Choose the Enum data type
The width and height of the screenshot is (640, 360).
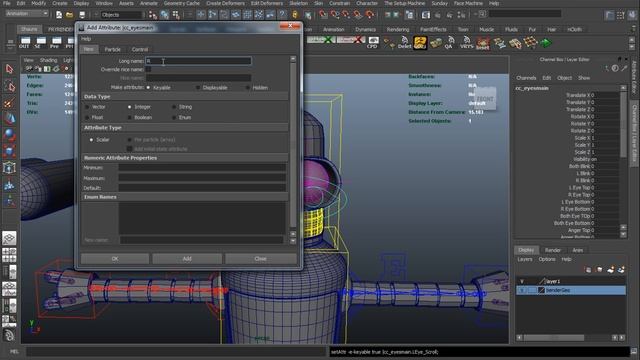tap(174, 118)
